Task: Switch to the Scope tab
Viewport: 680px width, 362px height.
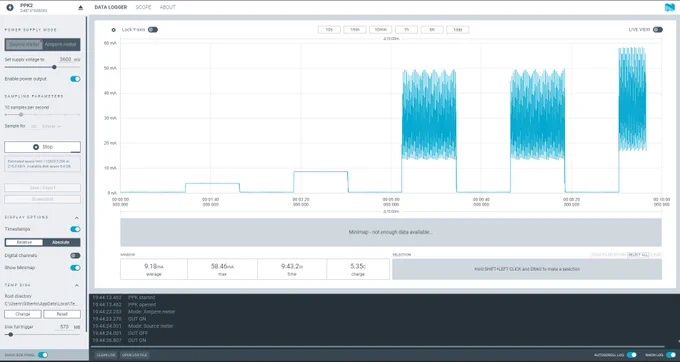Action: [x=143, y=7]
